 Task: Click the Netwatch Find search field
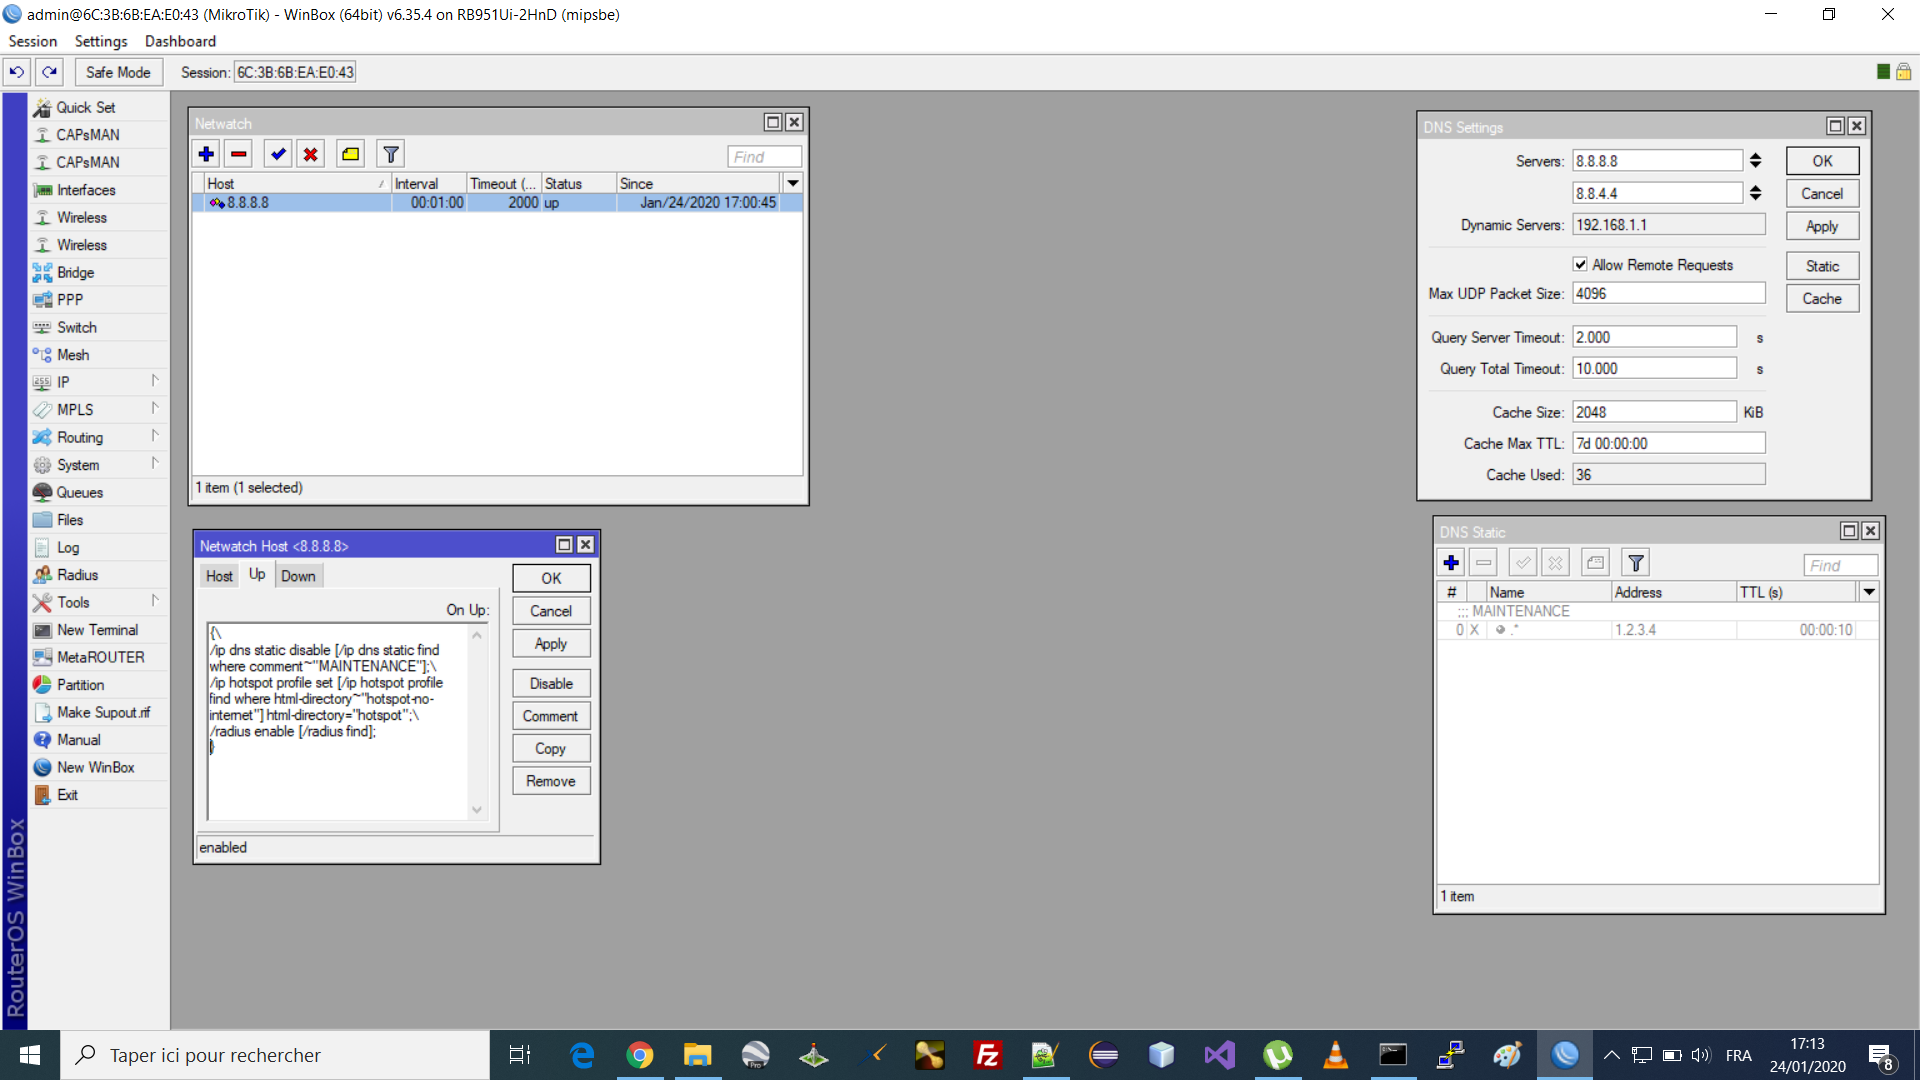click(x=765, y=157)
